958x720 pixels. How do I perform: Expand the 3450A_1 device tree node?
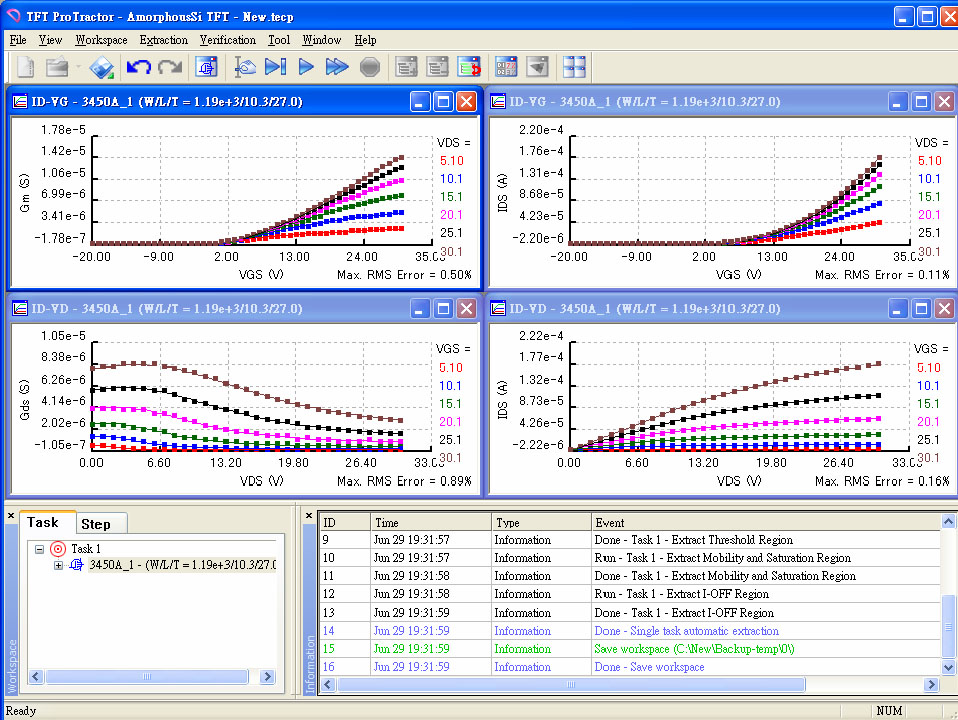coord(58,566)
